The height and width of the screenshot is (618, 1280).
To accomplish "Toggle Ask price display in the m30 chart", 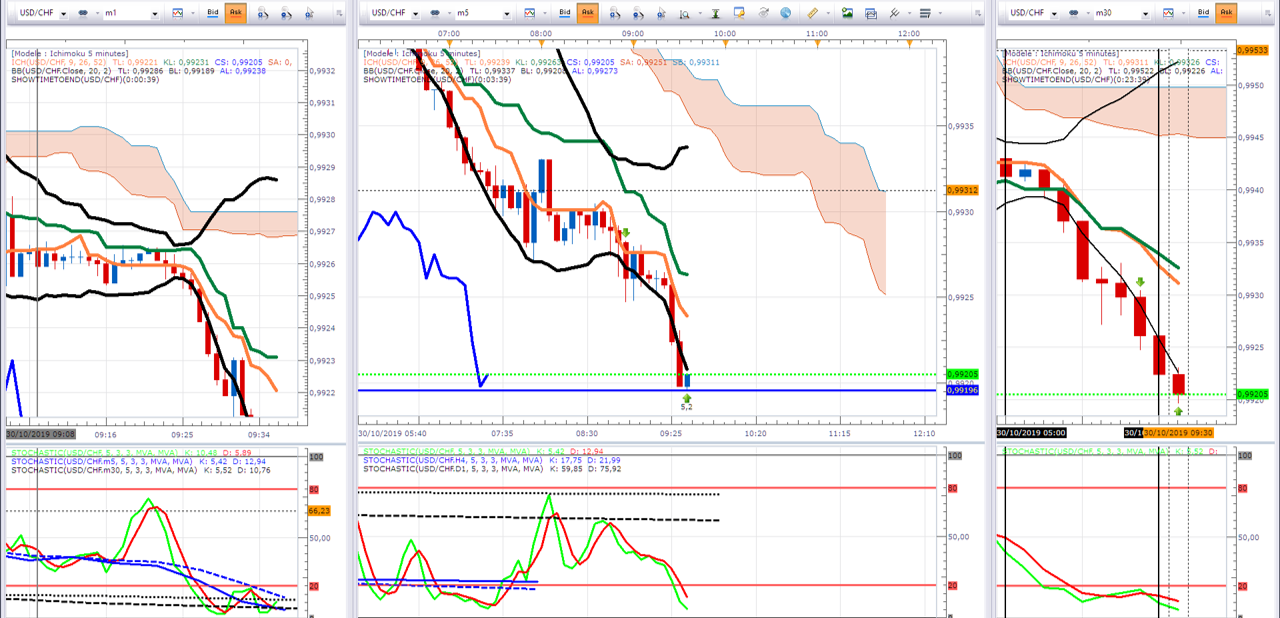I will (1226, 12).
